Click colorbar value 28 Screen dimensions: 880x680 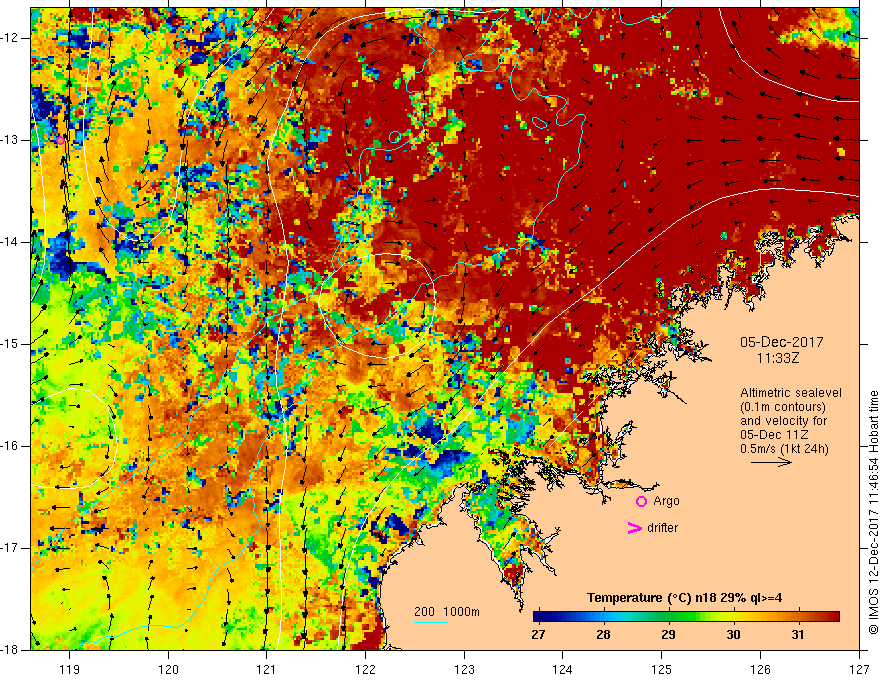603,635
